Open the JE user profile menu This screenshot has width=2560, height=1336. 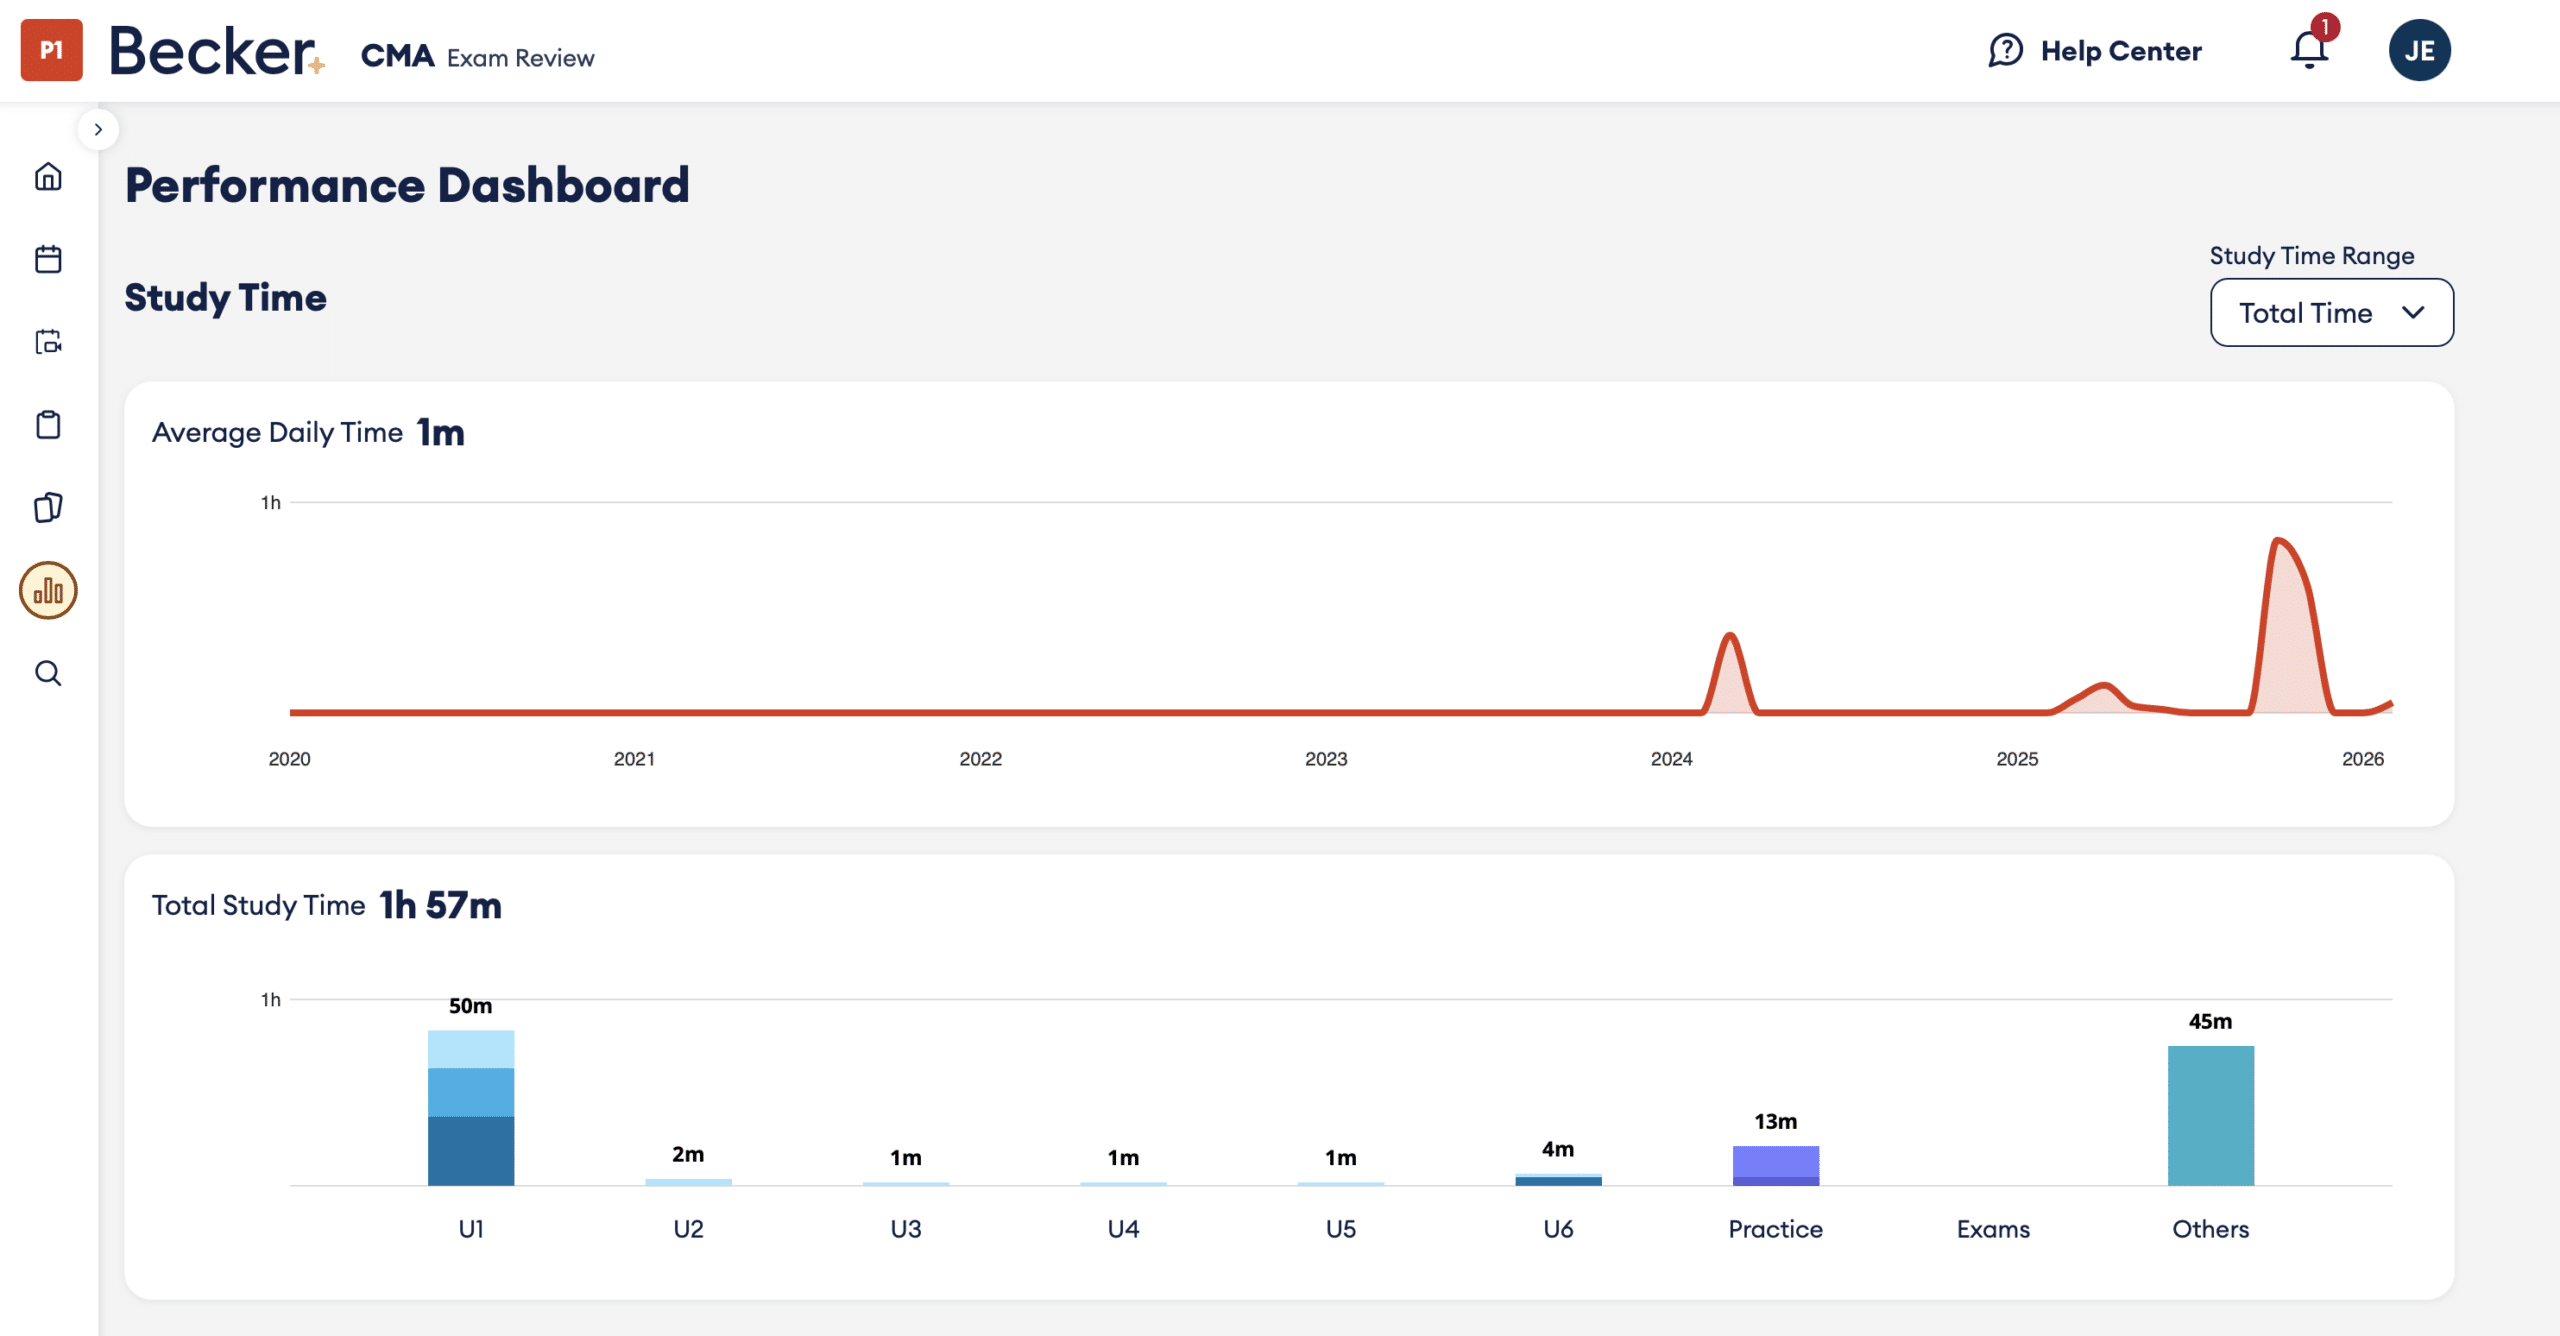click(x=2419, y=50)
